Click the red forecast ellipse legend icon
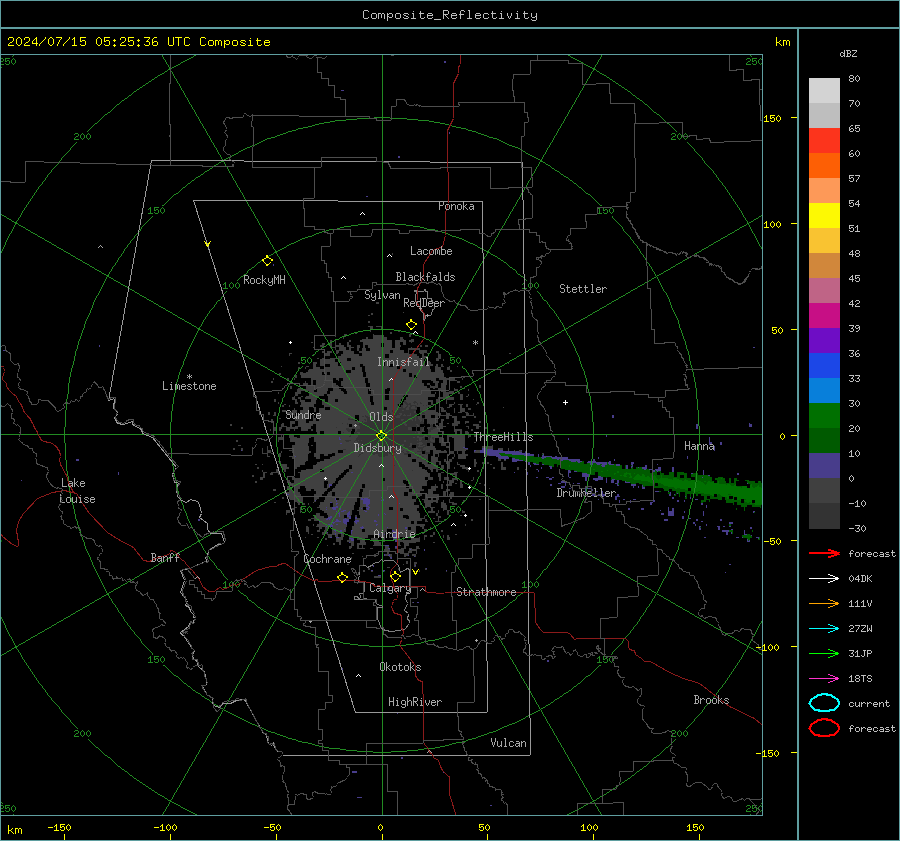The width and height of the screenshot is (900, 841). 824,728
